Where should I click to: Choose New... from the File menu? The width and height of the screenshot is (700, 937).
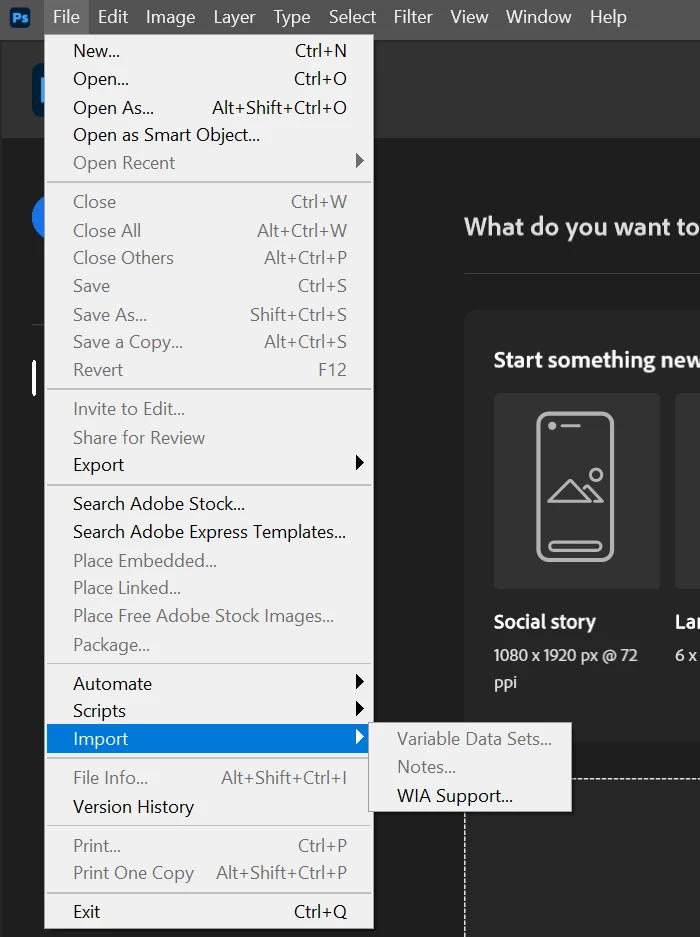click(209, 51)
